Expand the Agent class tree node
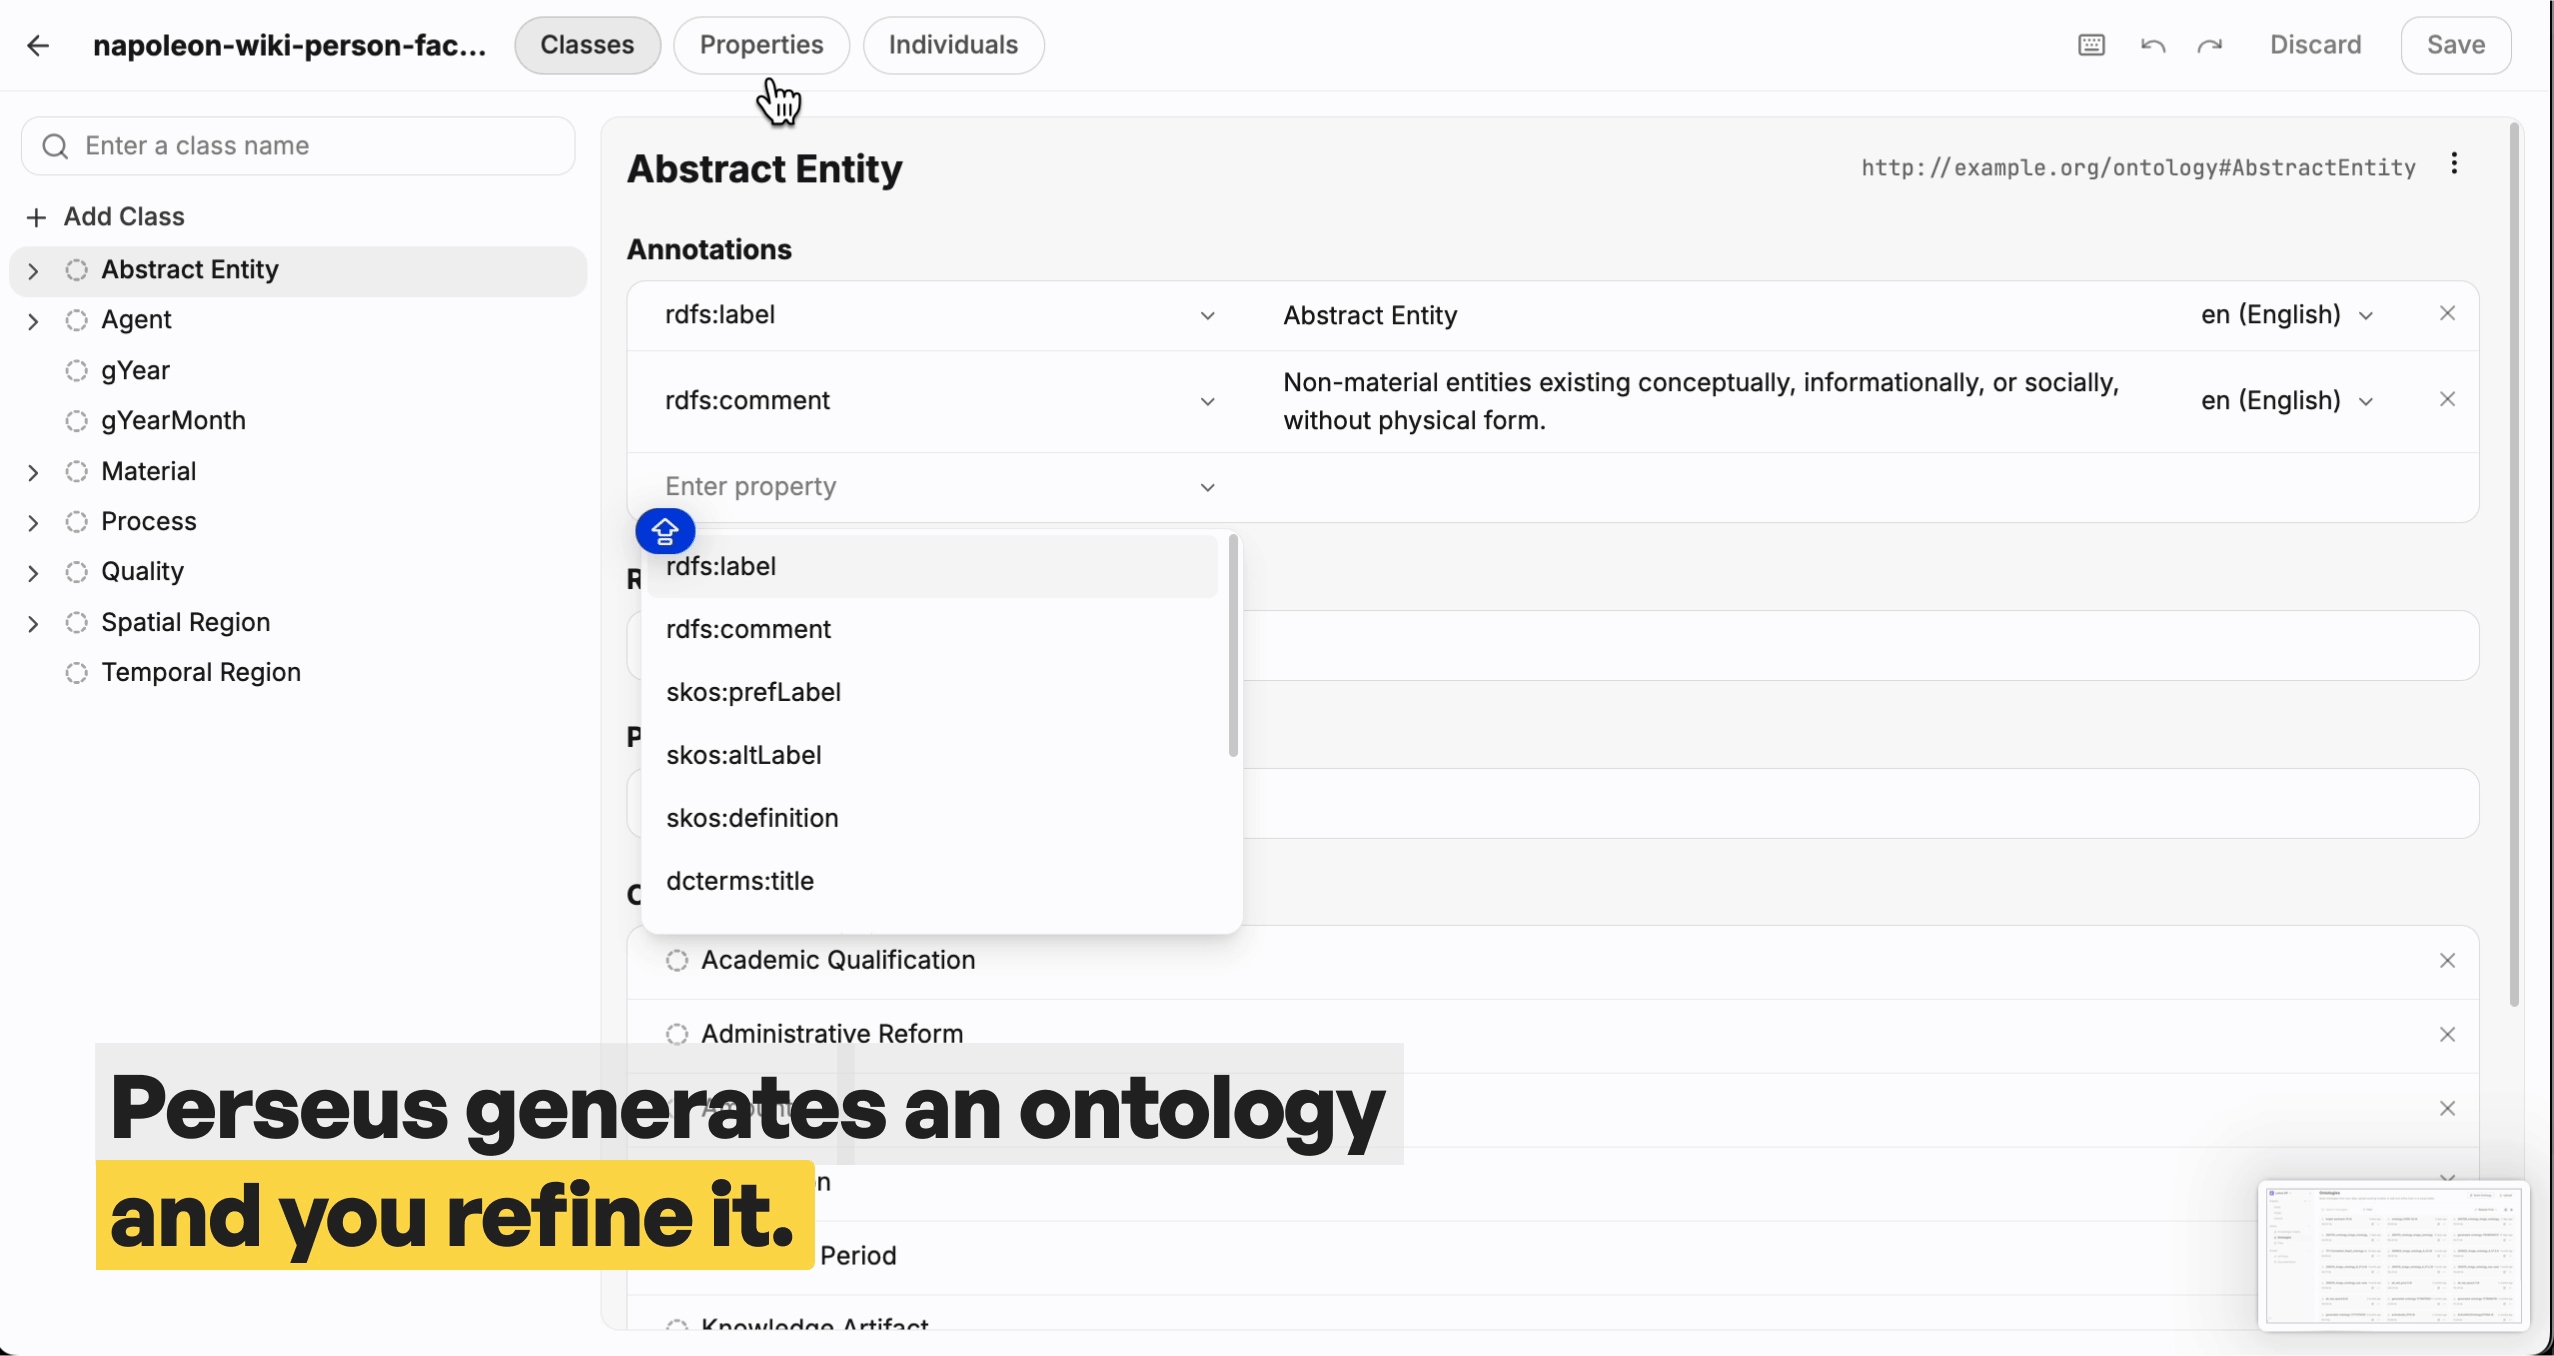2554x1356 pixels. 33,321
